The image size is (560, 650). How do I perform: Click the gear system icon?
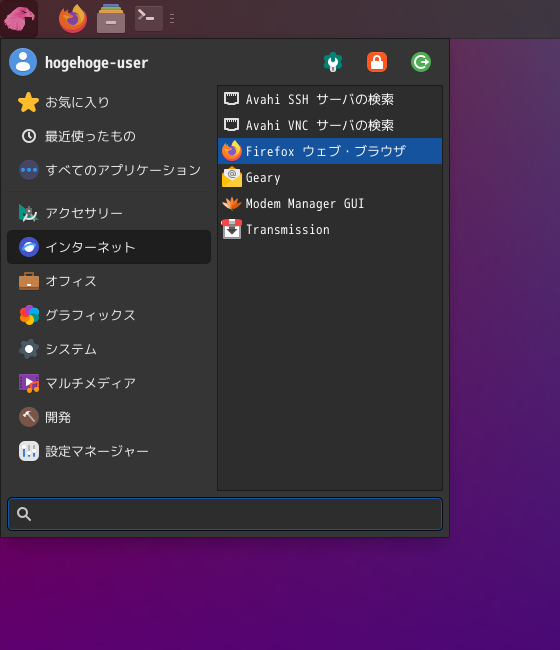tap(29, 349)
